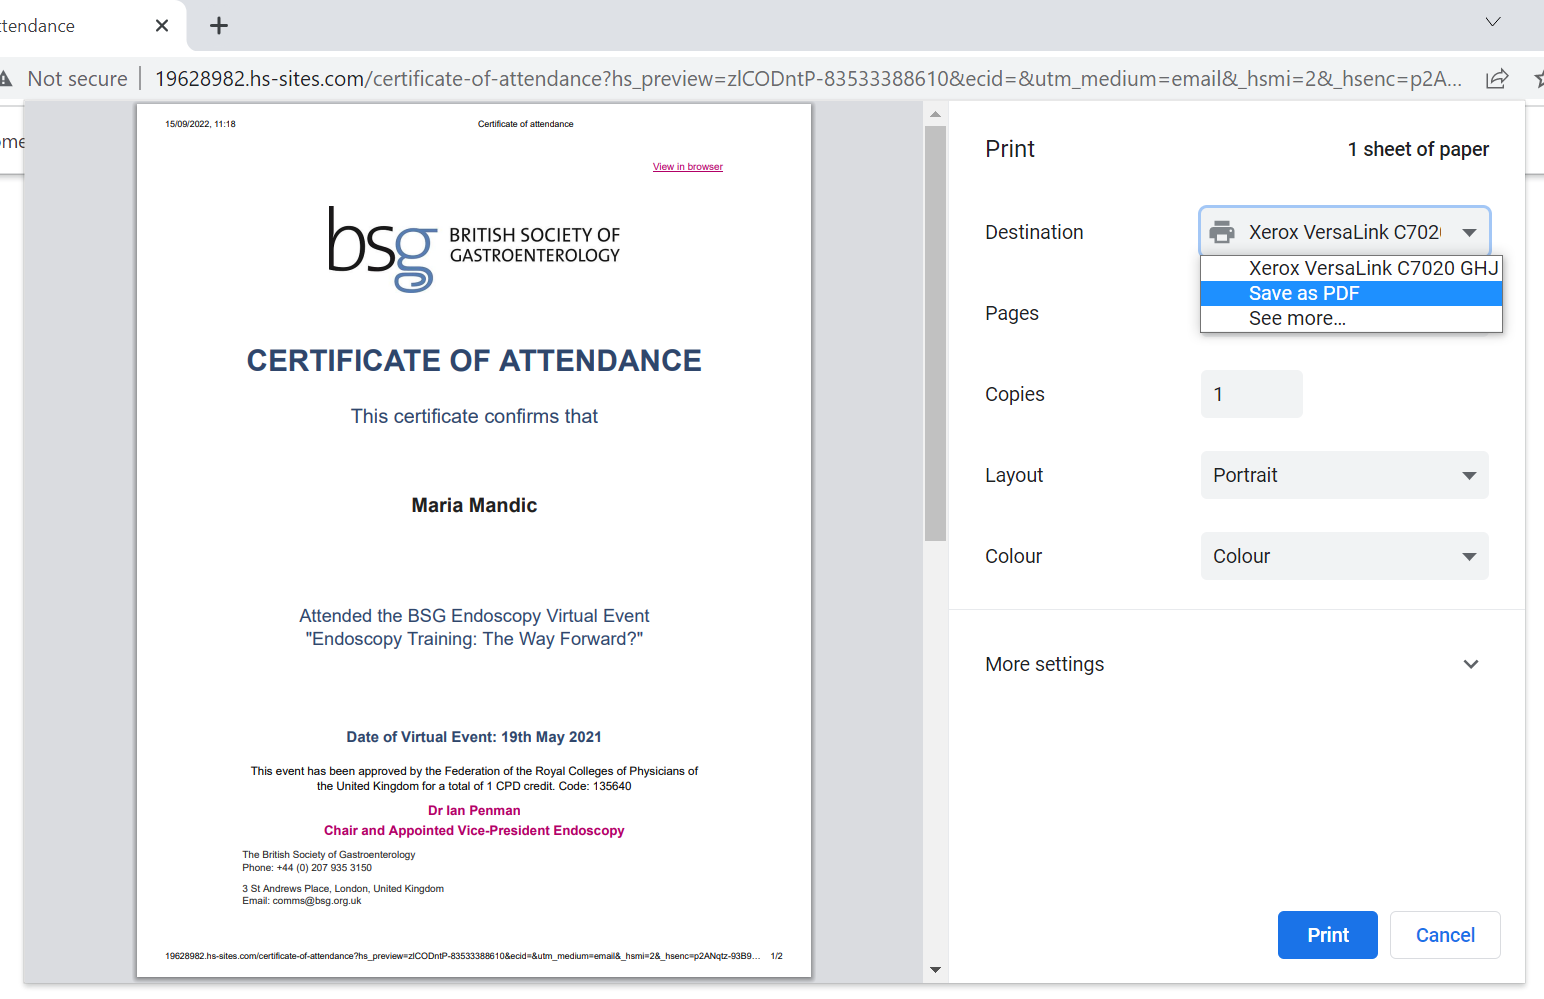Click the View in browser link

[x=688, y=167]
